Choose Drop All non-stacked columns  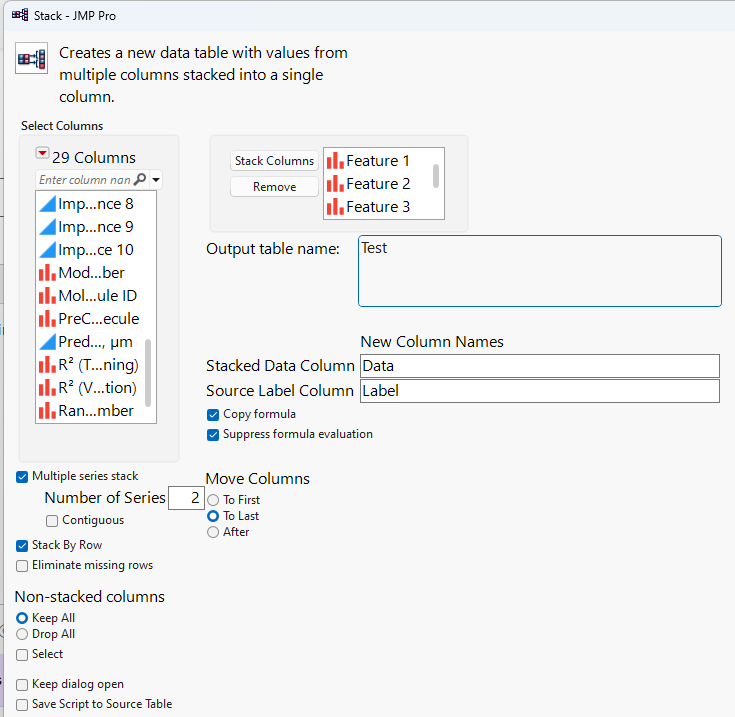pos(22,634)
